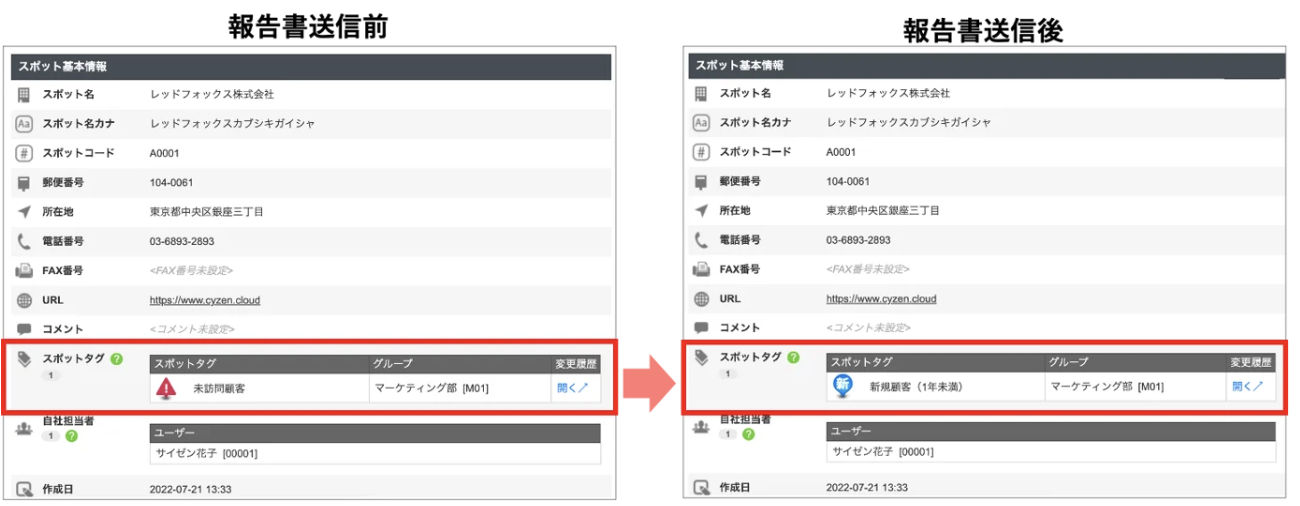
Task: Click the 新規顧客（1年未満） tag name
Action: [x=916, y=386]
